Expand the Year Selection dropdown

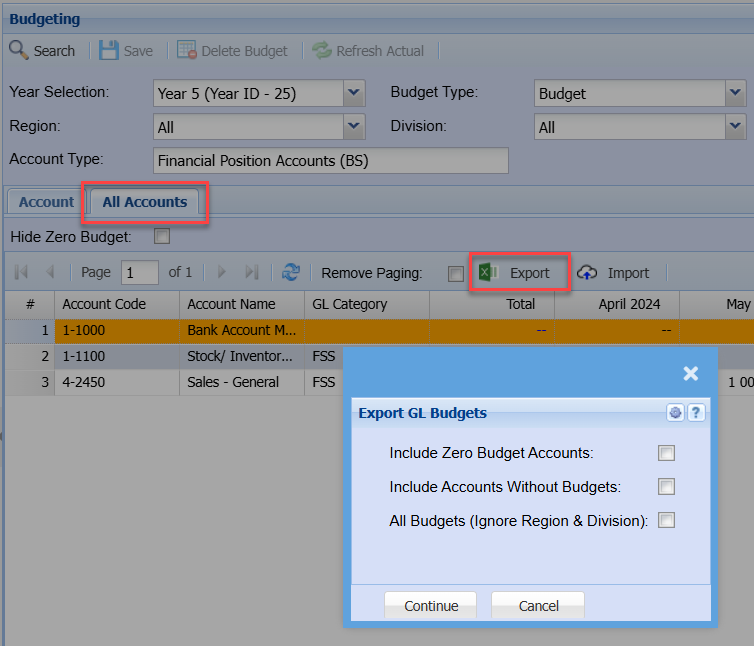(x=354, y=93)
